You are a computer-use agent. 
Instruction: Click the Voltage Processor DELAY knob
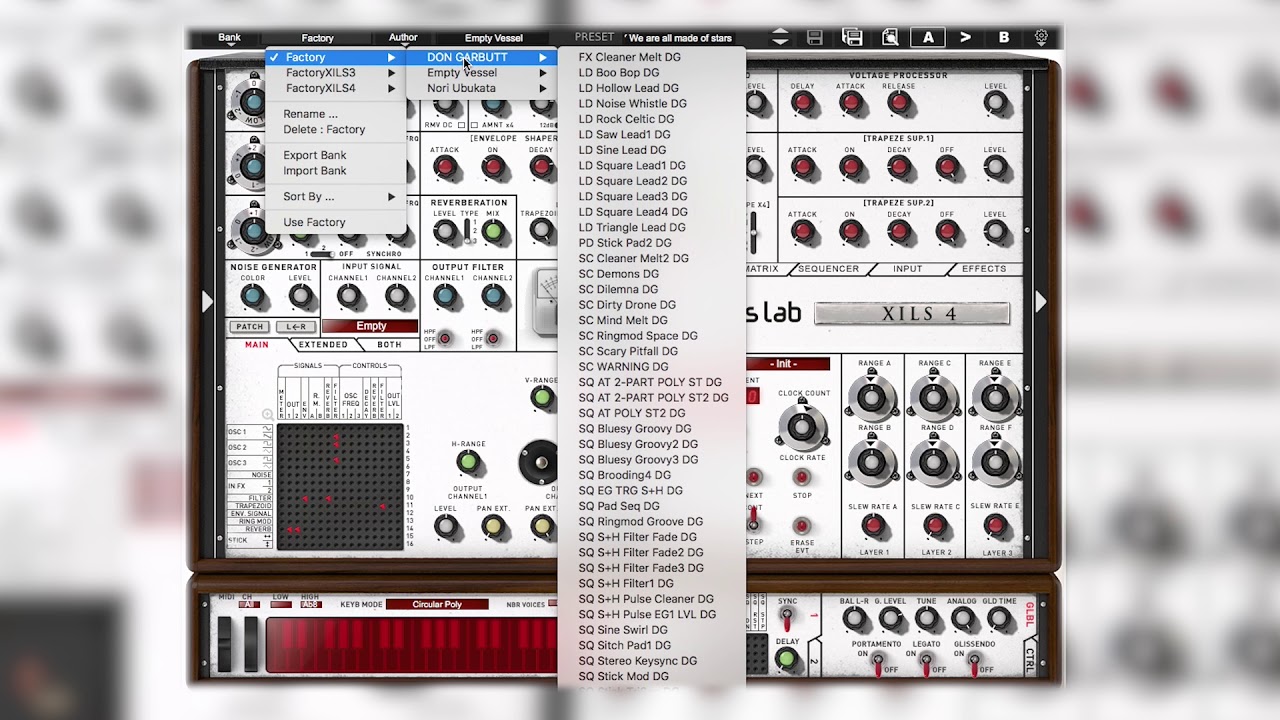(x=803, y=104)
